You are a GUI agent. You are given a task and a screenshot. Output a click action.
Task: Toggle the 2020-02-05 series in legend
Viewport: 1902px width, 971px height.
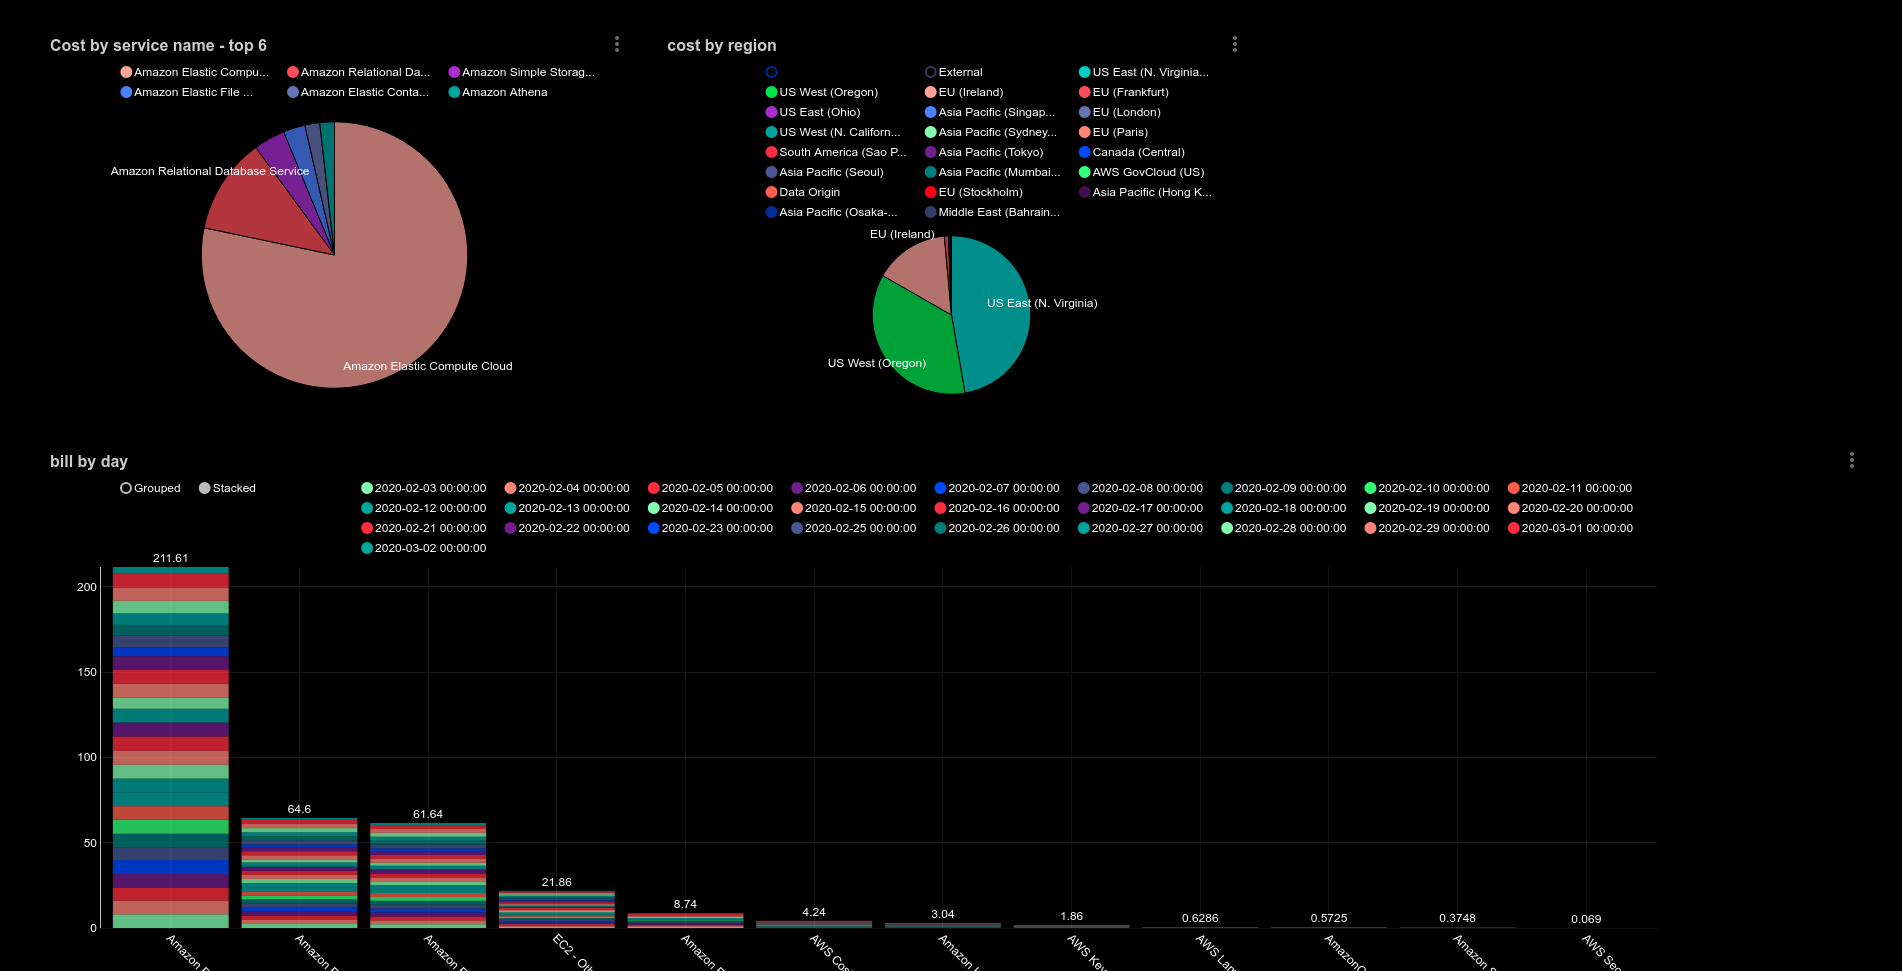(x=711, y=488)
